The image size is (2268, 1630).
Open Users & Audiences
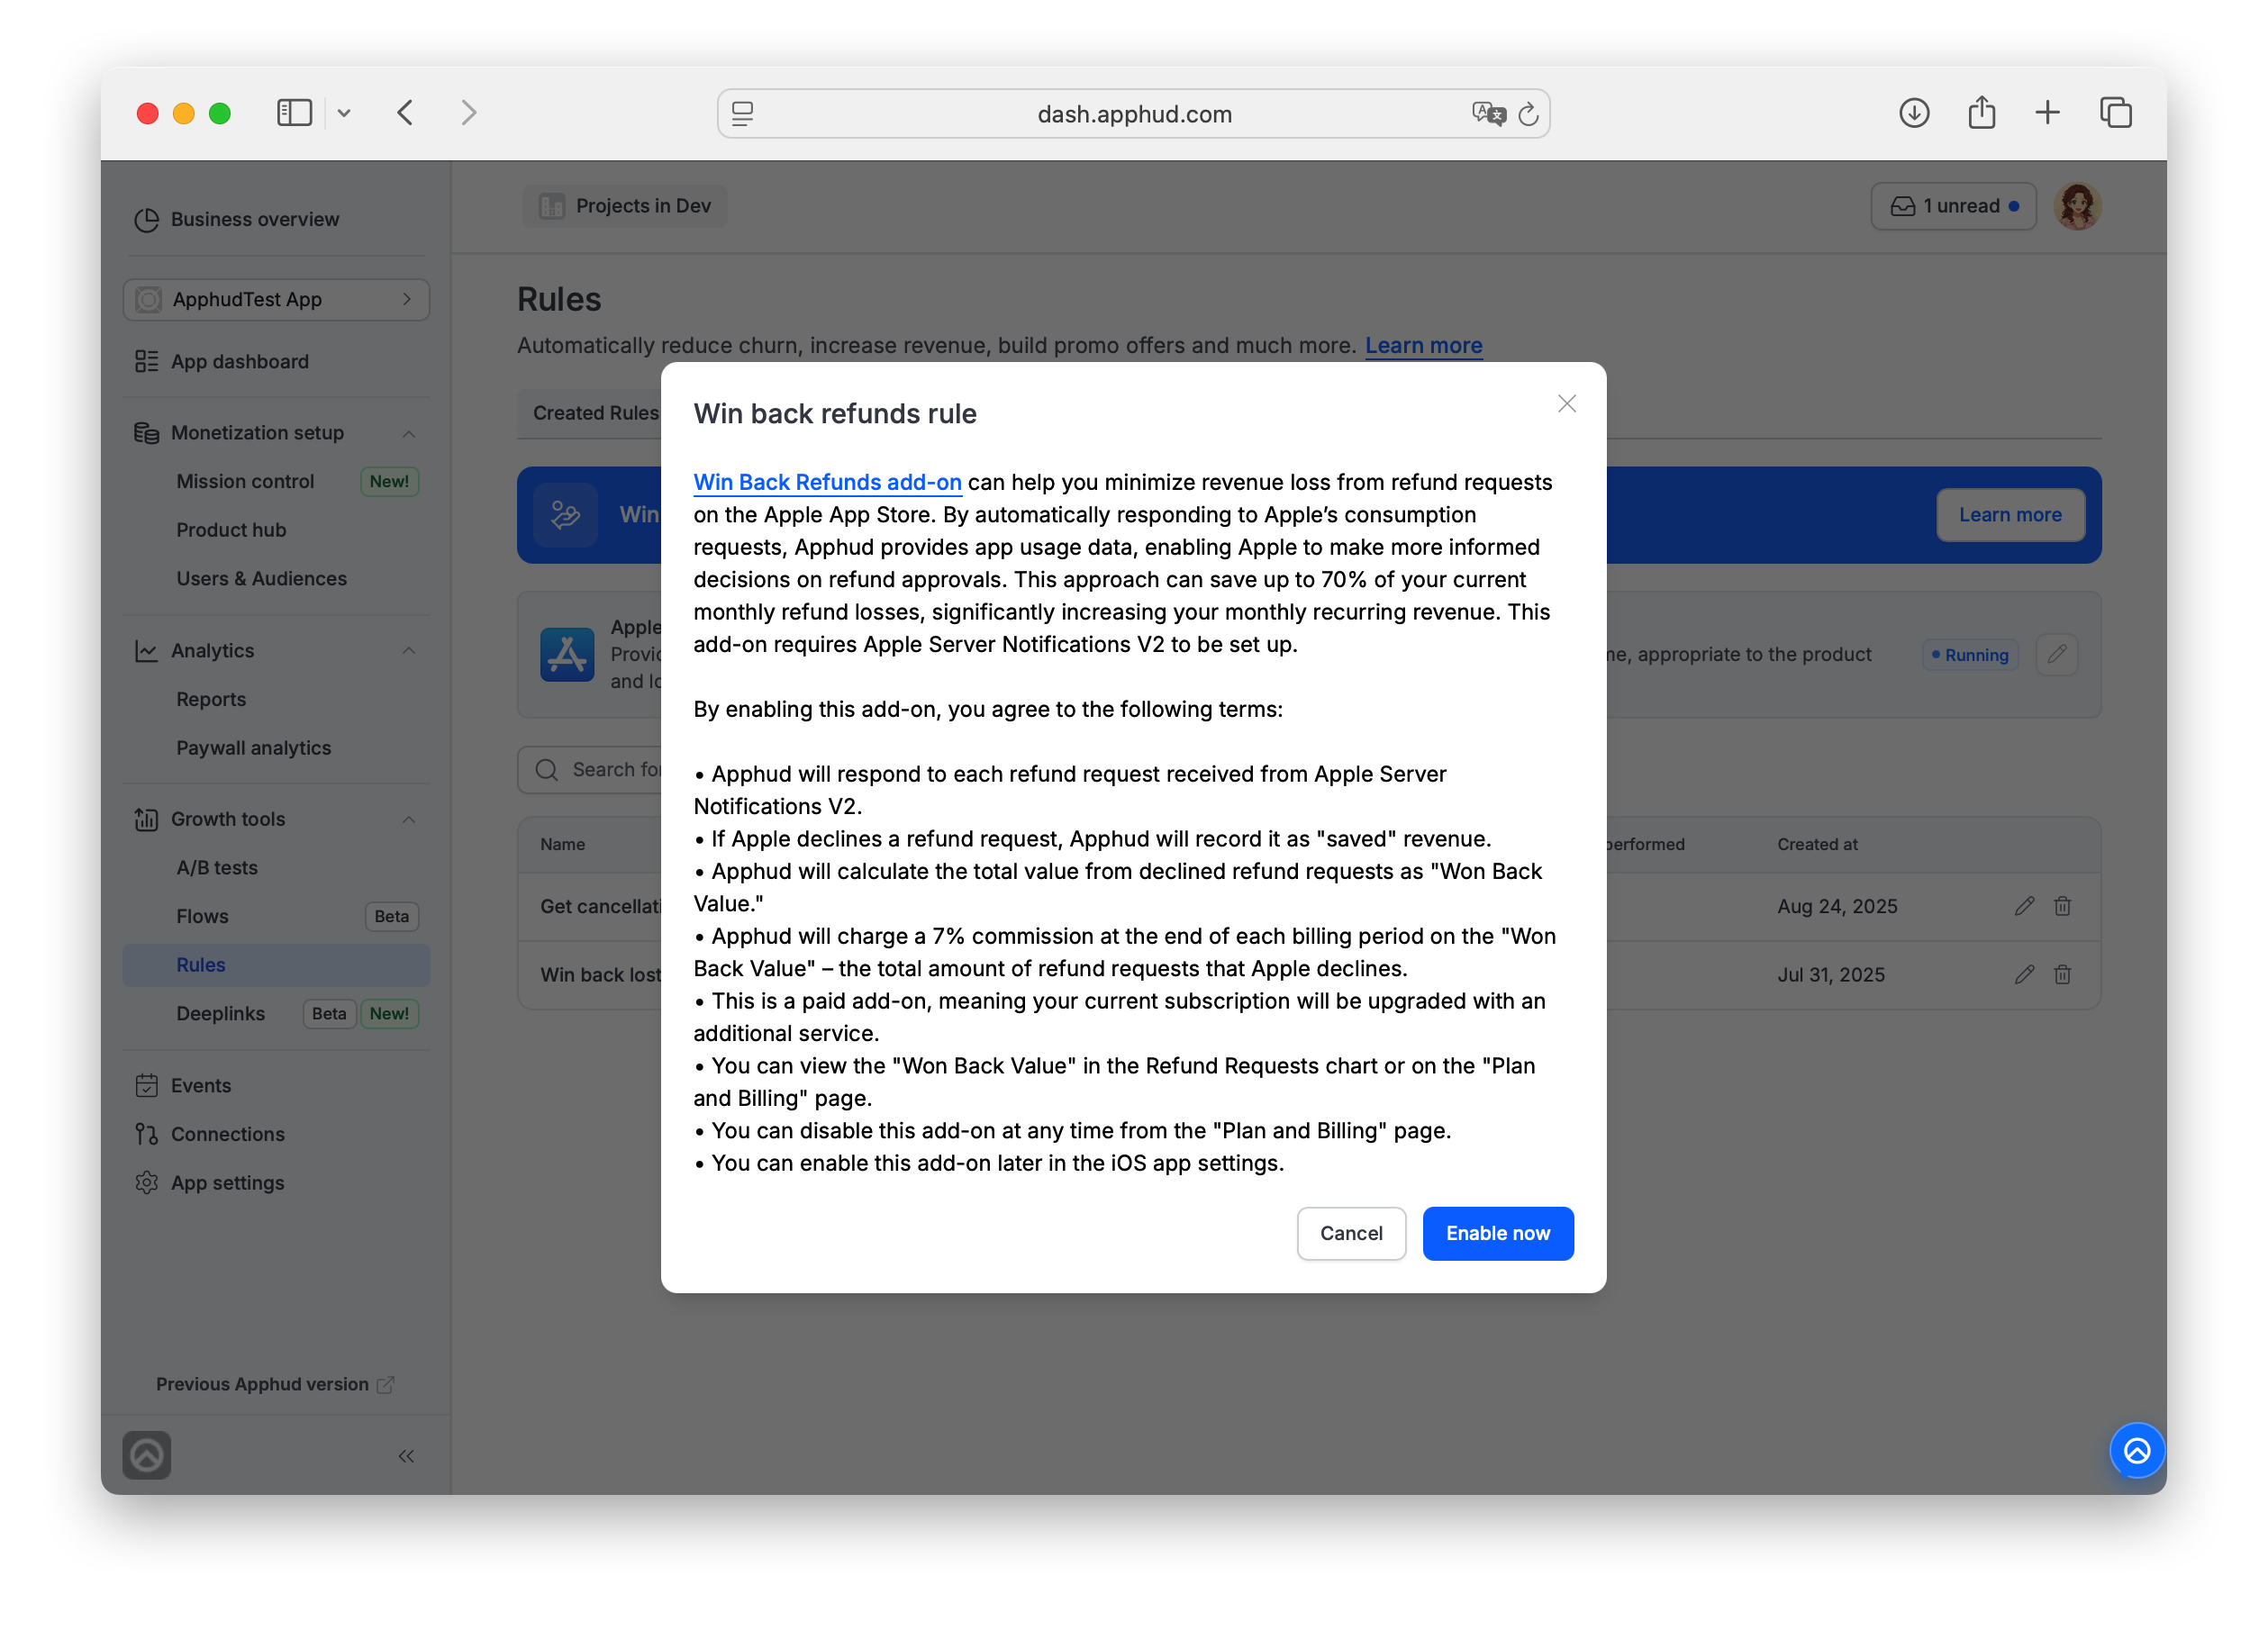coord(261,578)
